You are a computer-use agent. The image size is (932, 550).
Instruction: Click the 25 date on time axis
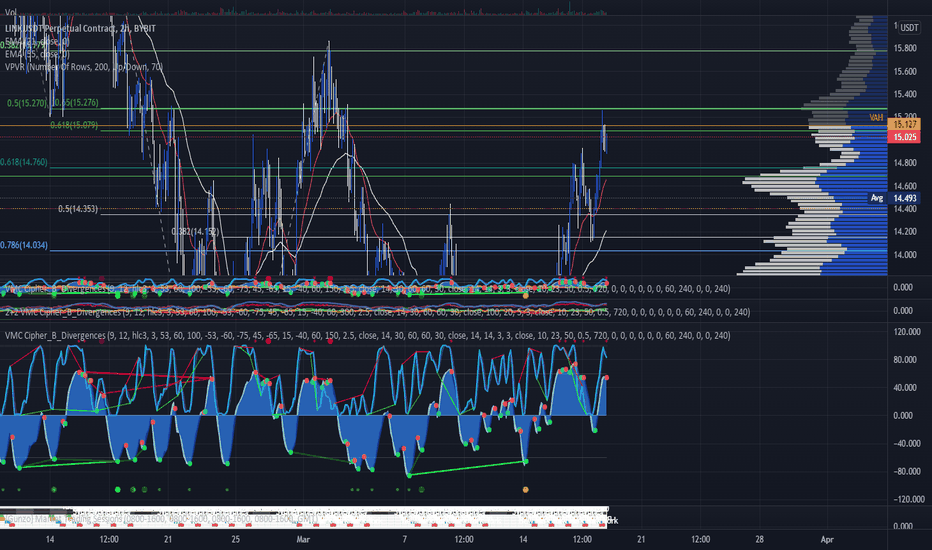click(x=236, y=539)
